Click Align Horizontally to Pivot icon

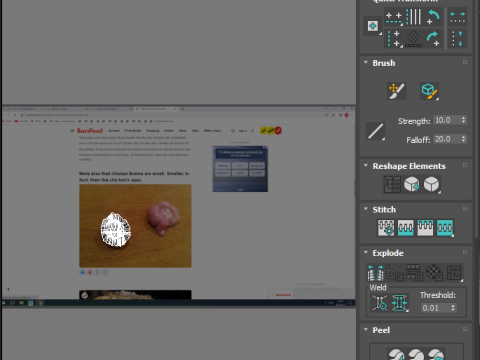coord(394,18)
